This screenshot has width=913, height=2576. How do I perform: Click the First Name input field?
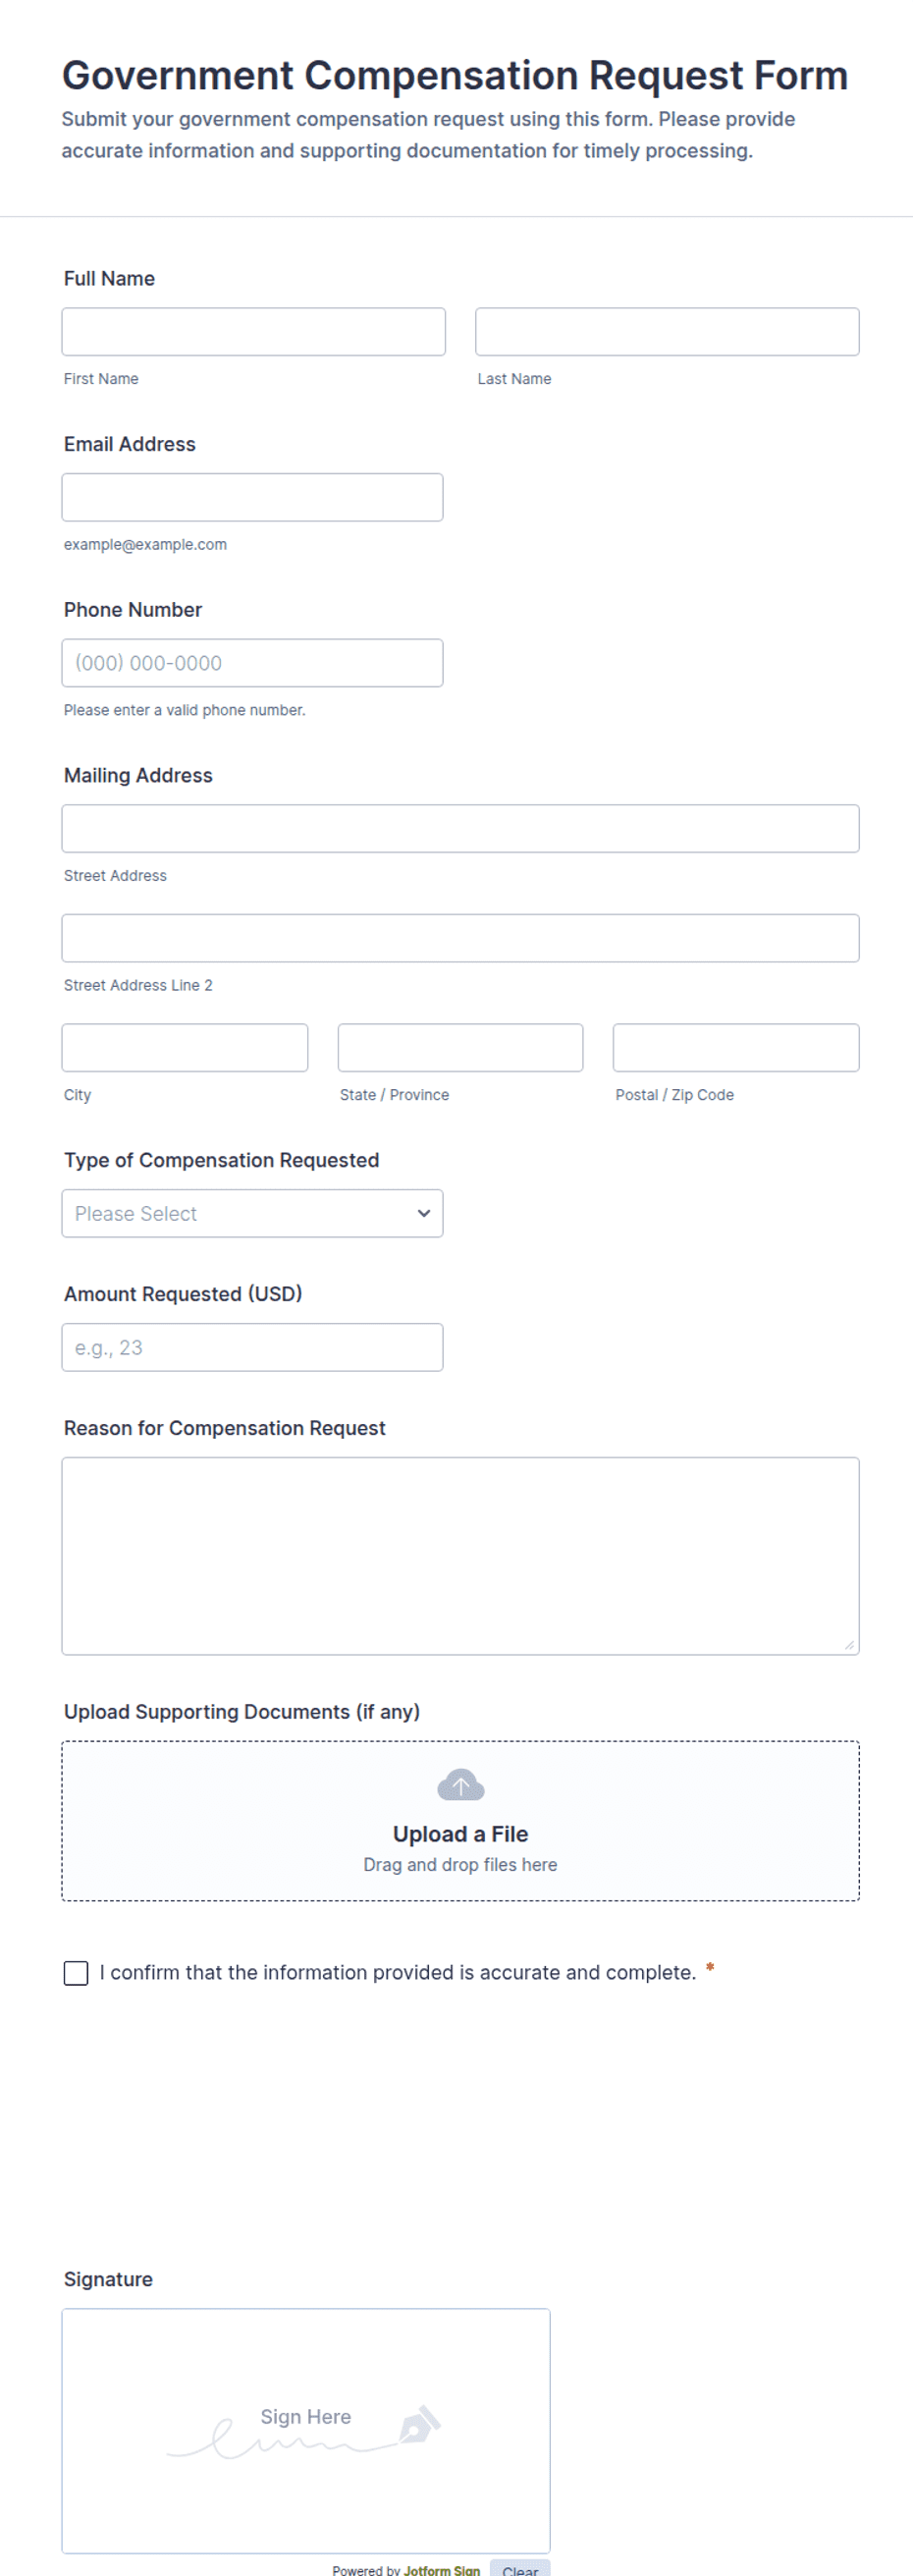click(253, 331)
